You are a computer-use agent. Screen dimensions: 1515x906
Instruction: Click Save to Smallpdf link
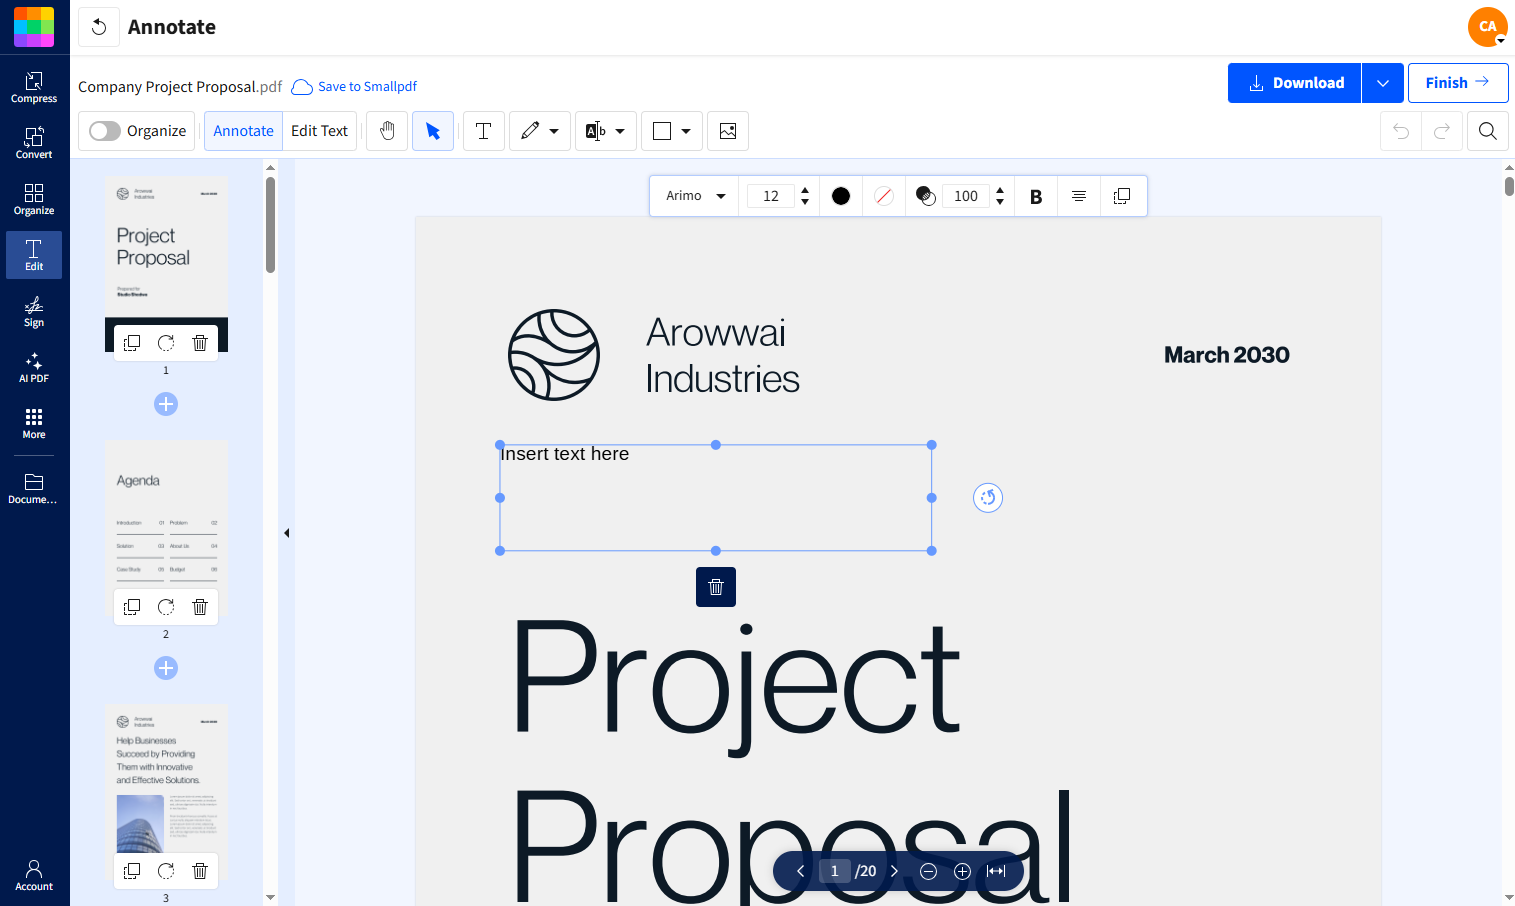click(366, 87)
